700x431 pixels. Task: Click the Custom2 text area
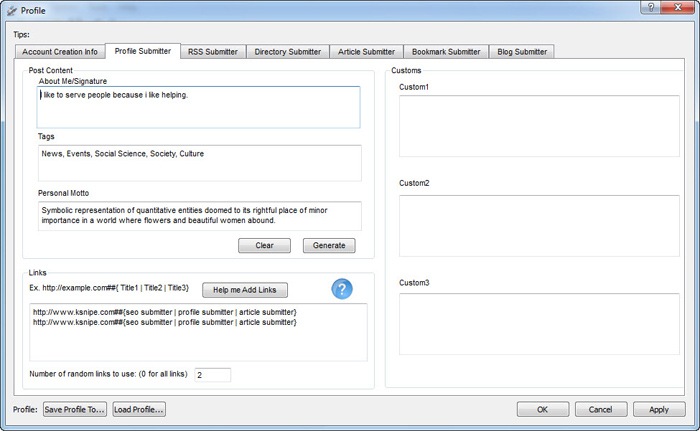pos(539,226)
